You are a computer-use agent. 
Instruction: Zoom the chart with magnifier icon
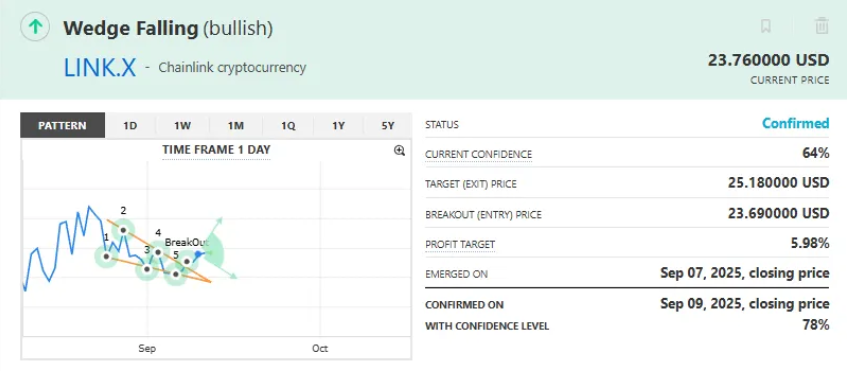pos(399,151)
